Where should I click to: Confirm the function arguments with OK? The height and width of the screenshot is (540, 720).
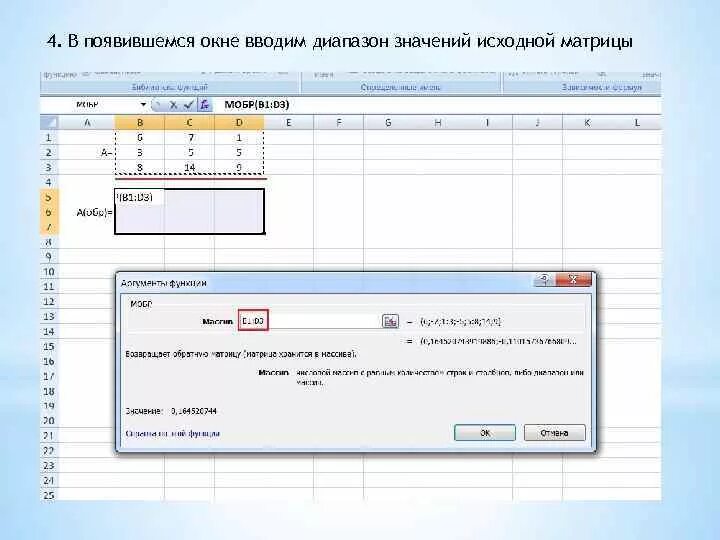(485, 433)
